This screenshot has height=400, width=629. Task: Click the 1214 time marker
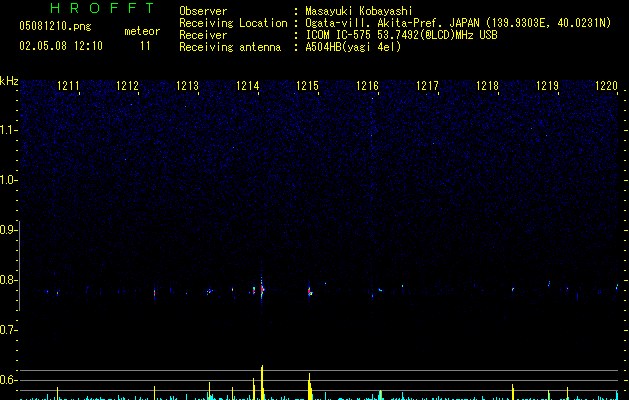pos(248,86)
